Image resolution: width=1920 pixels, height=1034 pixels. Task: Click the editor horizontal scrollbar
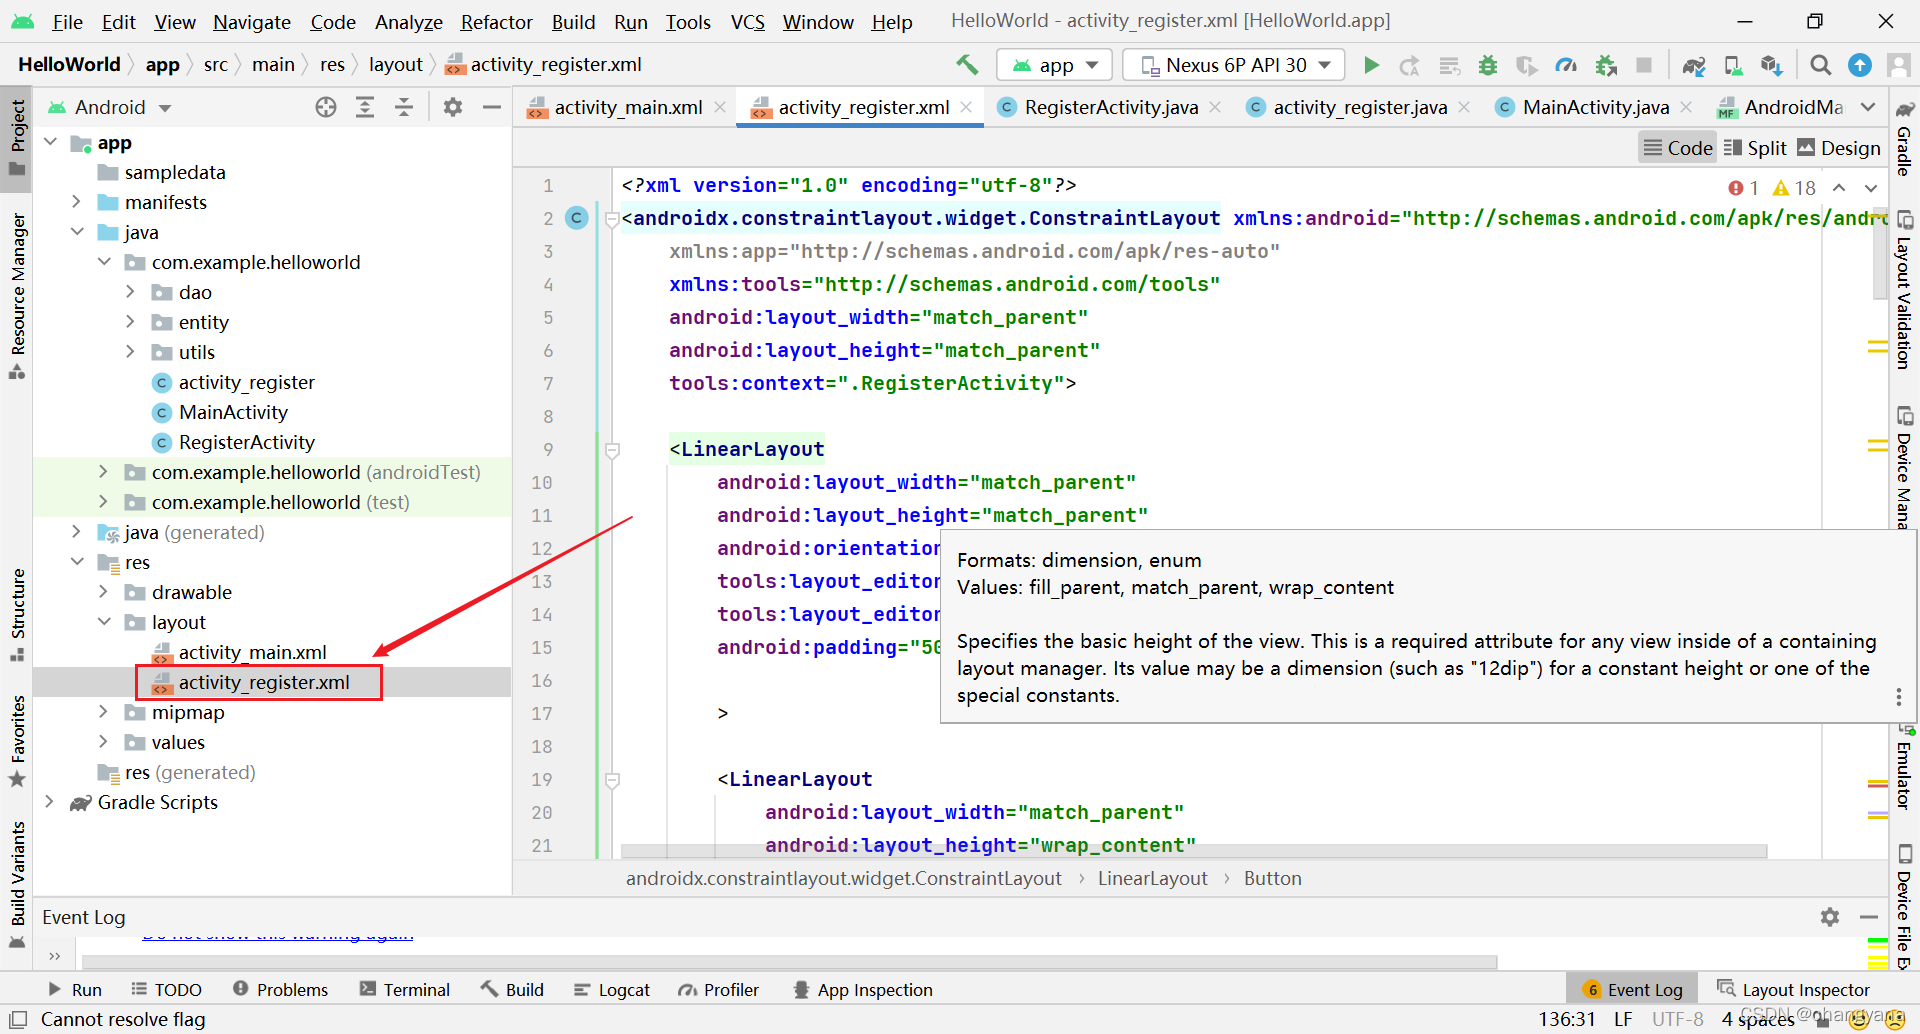point(1193,851)
